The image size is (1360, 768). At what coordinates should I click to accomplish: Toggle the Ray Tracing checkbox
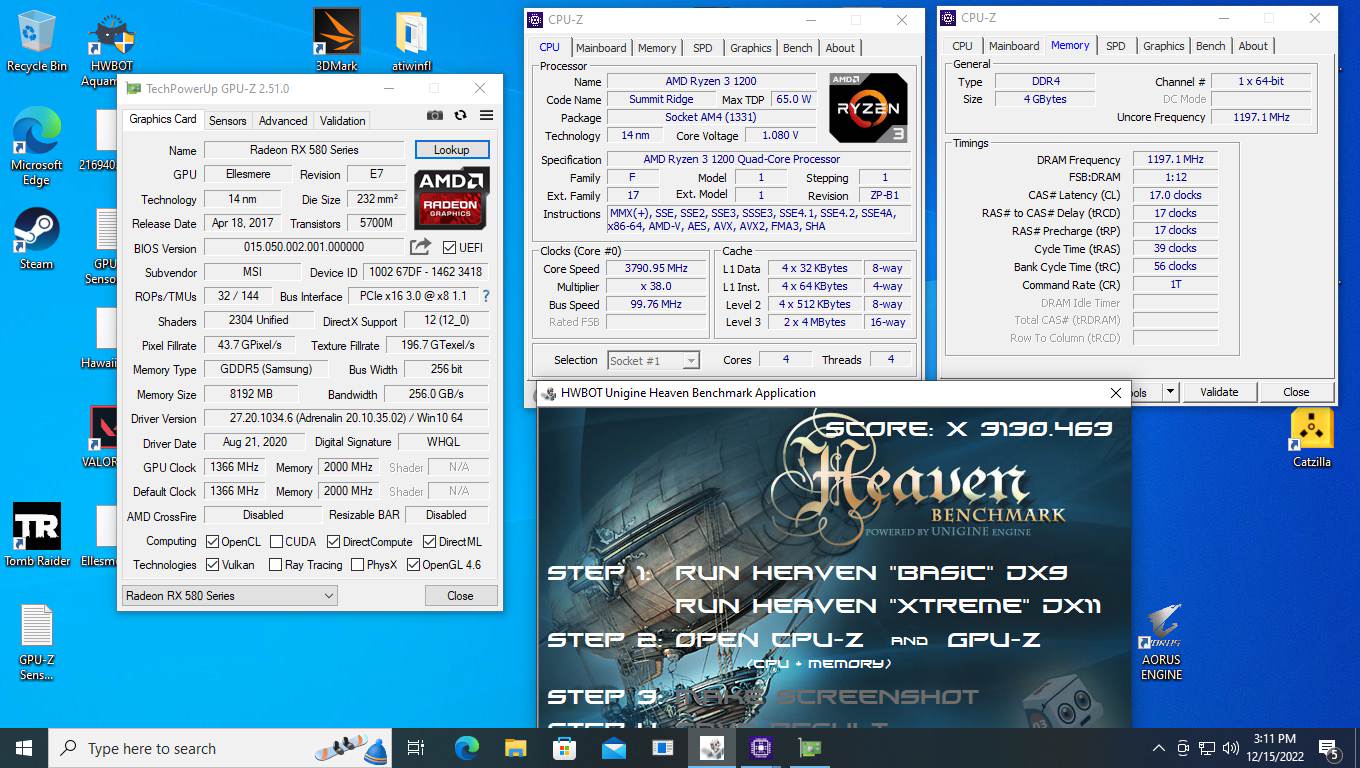pos(275,564)
